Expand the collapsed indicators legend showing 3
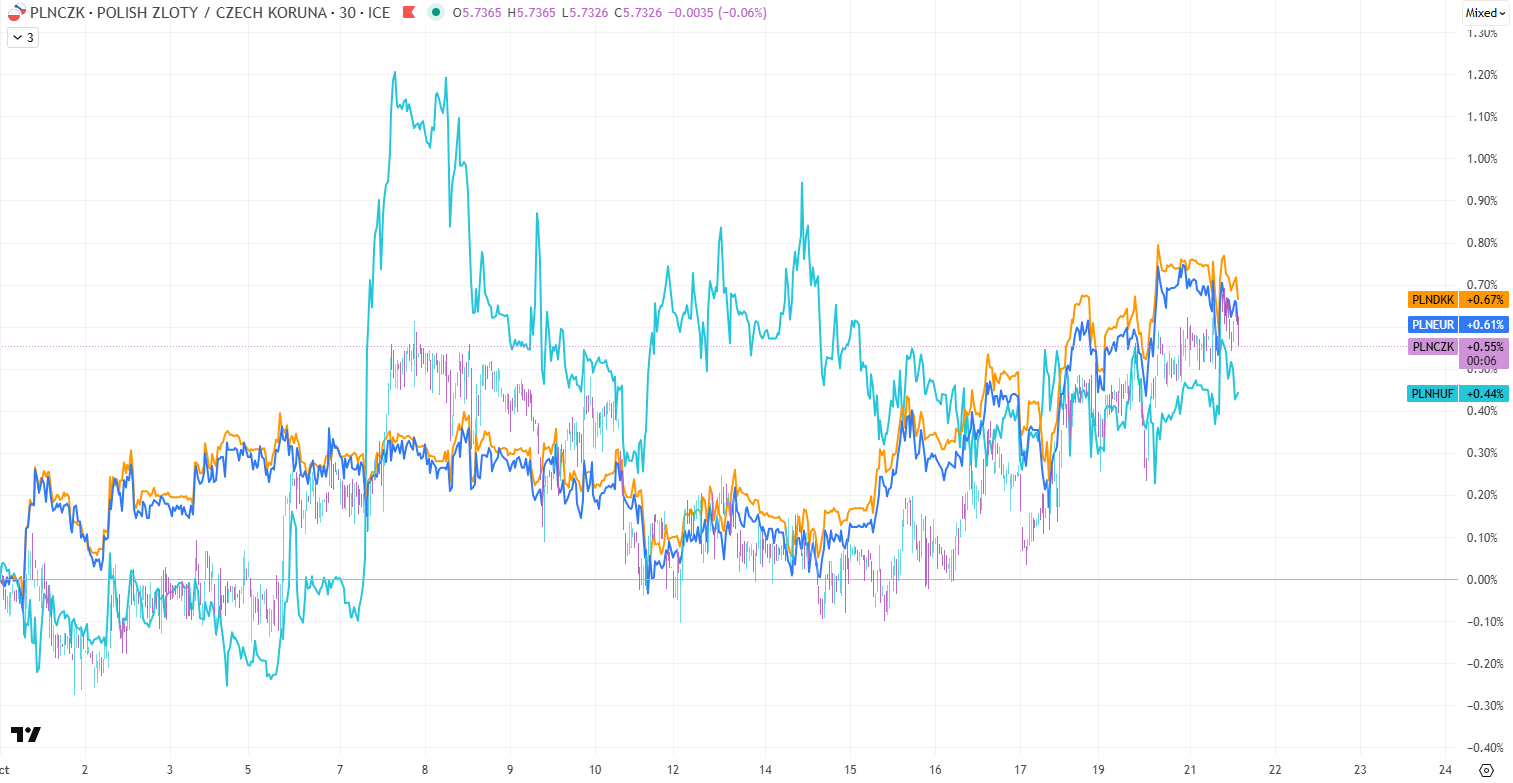 23,37
